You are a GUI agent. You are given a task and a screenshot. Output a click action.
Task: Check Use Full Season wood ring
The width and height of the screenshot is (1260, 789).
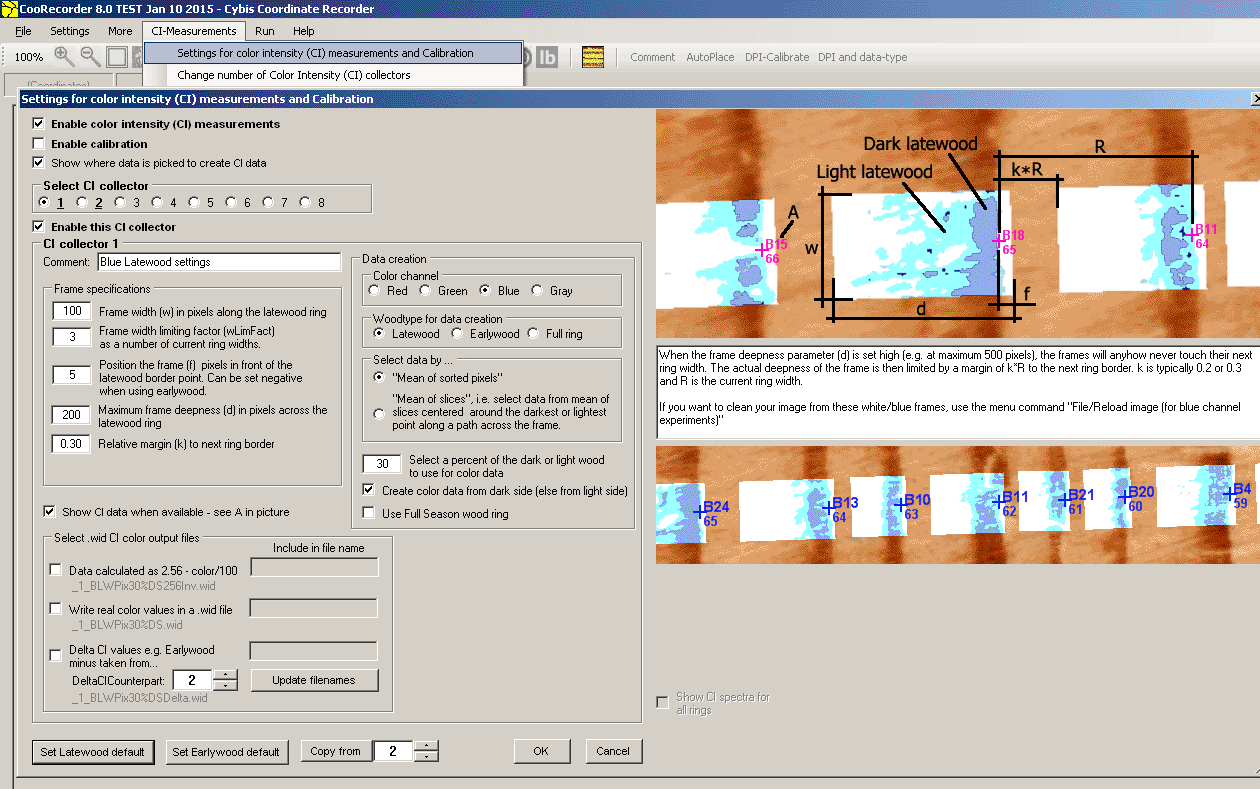coord(369,514)
